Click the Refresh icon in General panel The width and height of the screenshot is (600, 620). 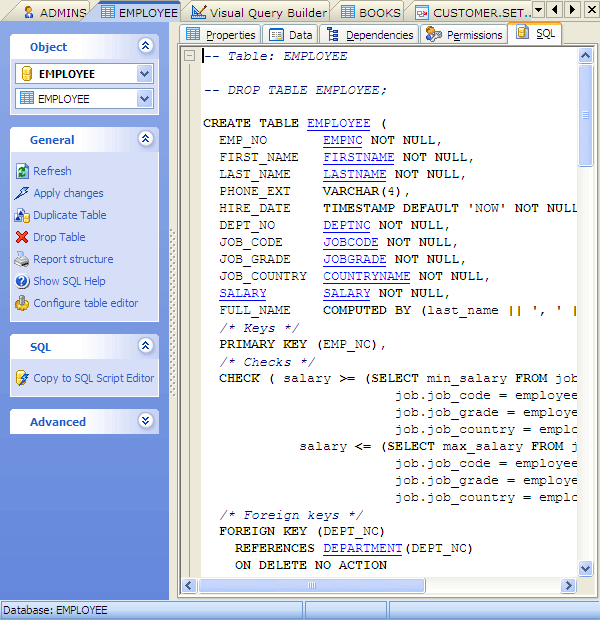point(22,171)
